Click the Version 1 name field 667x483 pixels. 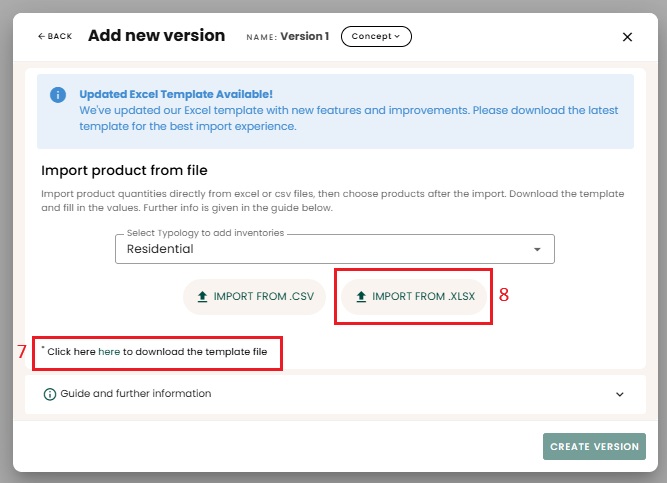point(304,36)
